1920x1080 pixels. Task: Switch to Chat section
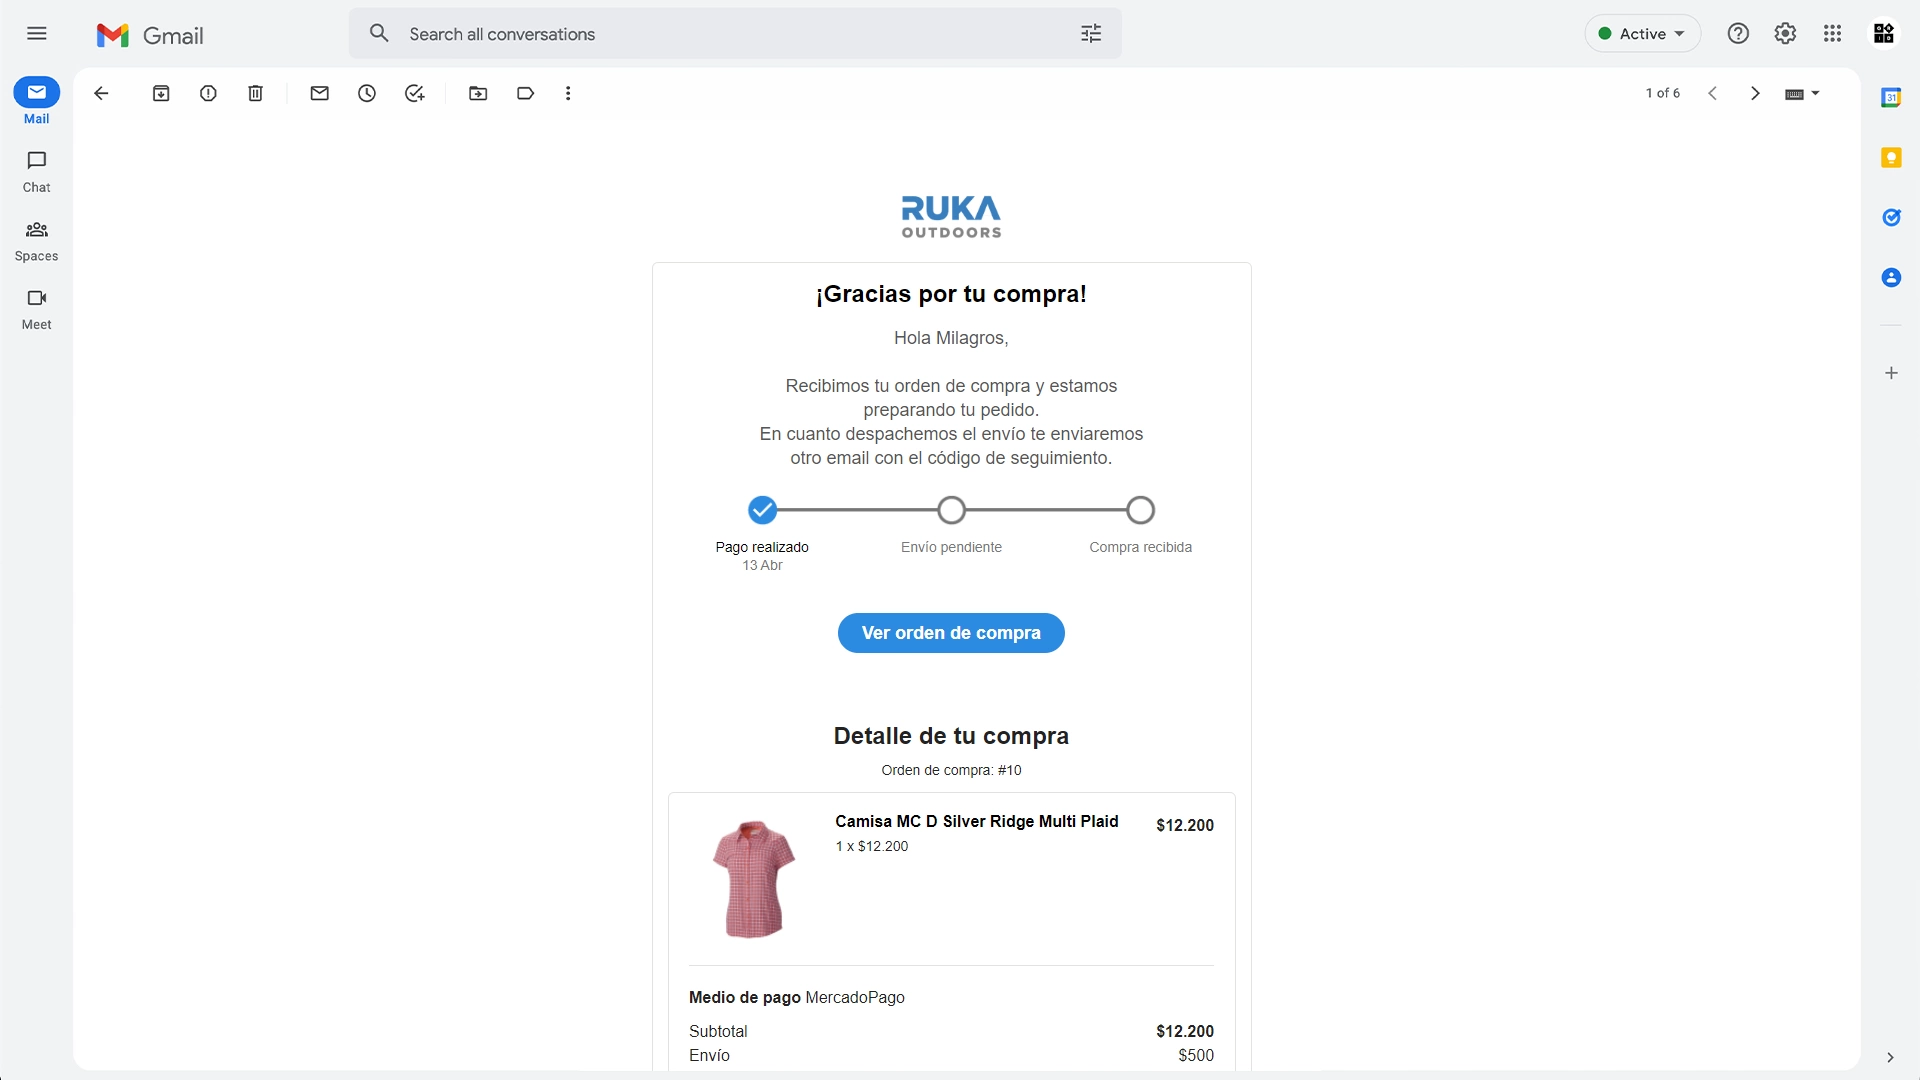37,171
